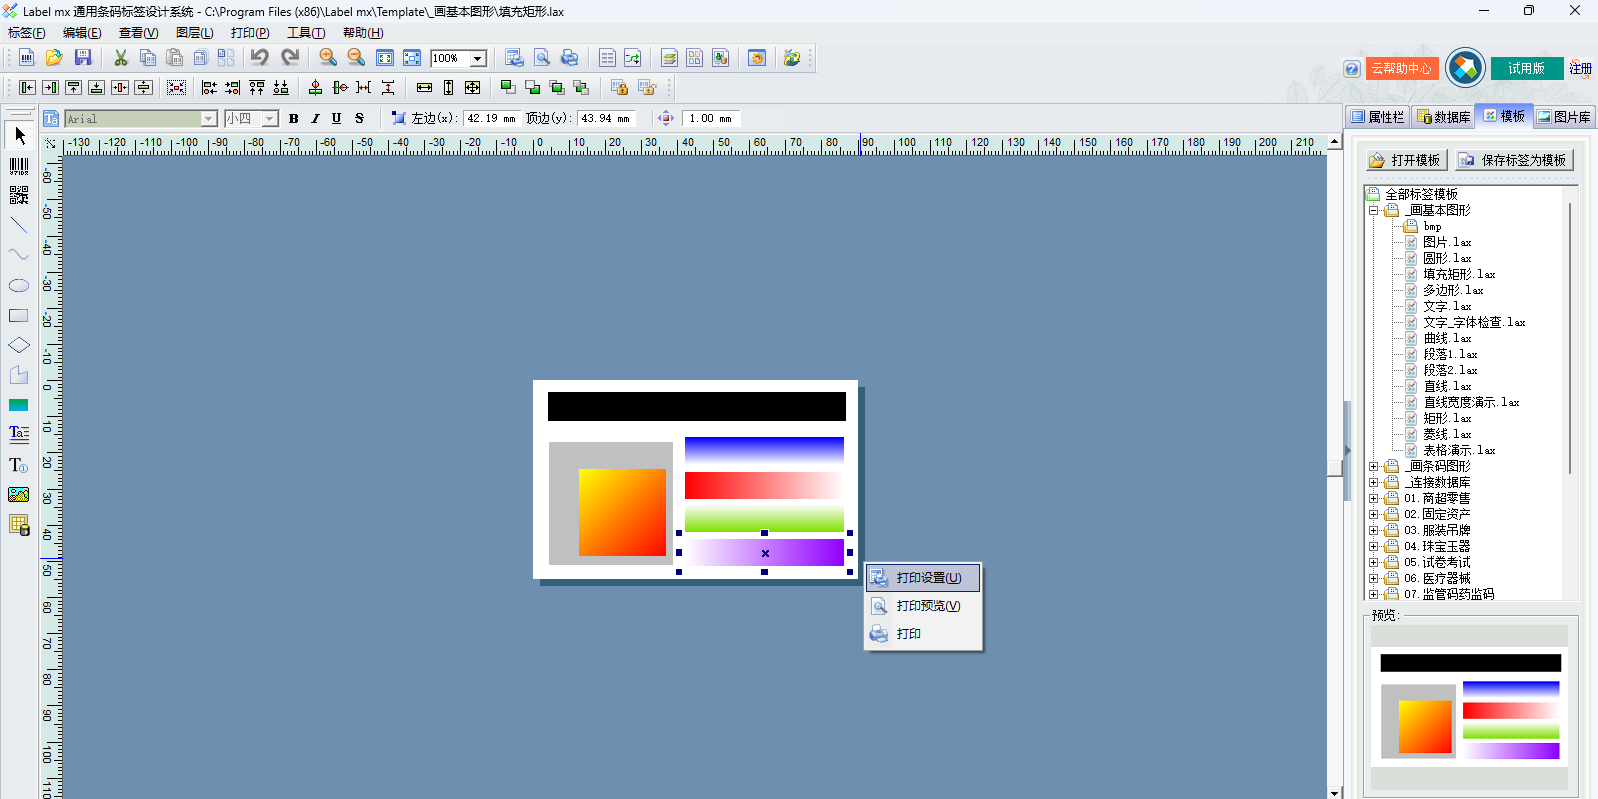Toggle italic text formatting
The image size is (1598, 799).
pyautogui.click(x=315, y=118)
